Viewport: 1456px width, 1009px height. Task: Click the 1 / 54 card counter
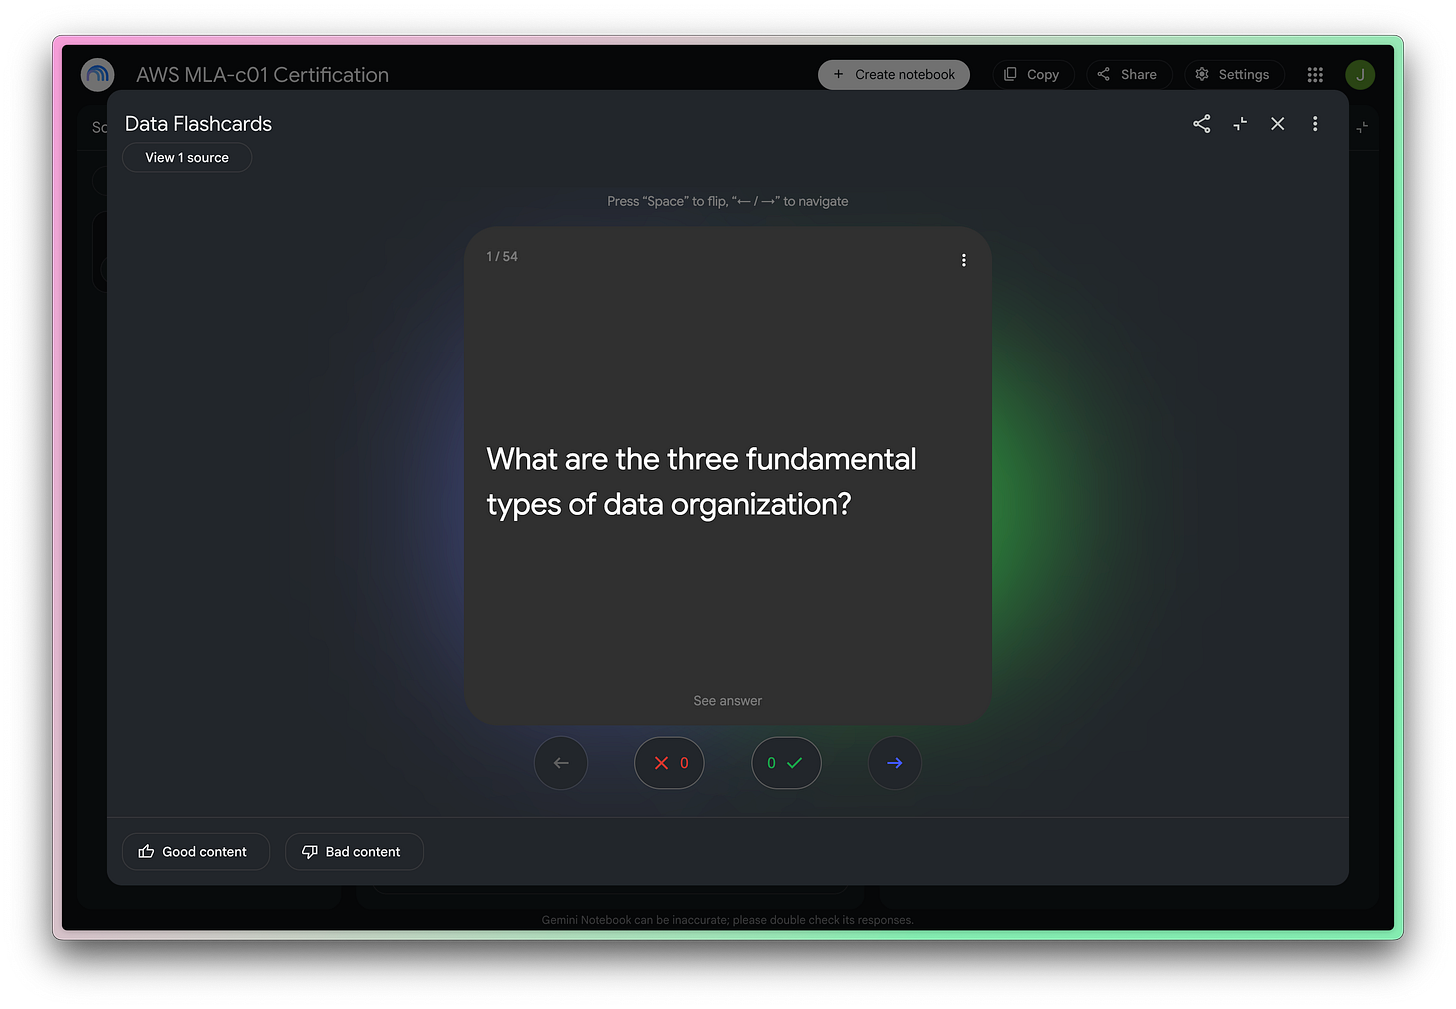[502, 257]
